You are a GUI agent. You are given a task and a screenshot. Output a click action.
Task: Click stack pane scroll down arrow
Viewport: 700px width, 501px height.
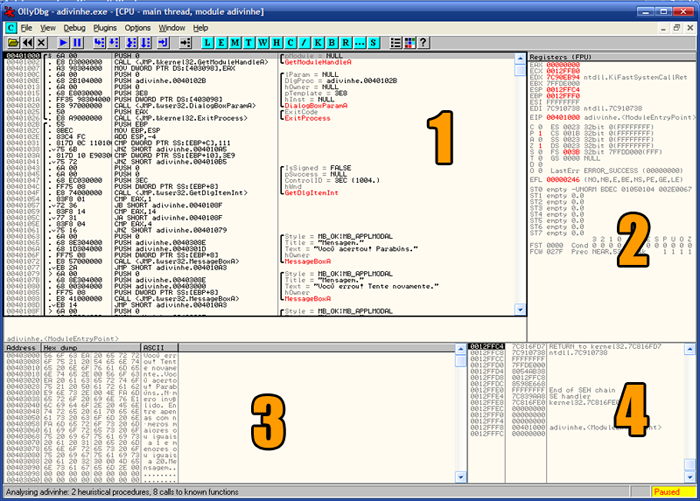[x=690, y=477]
